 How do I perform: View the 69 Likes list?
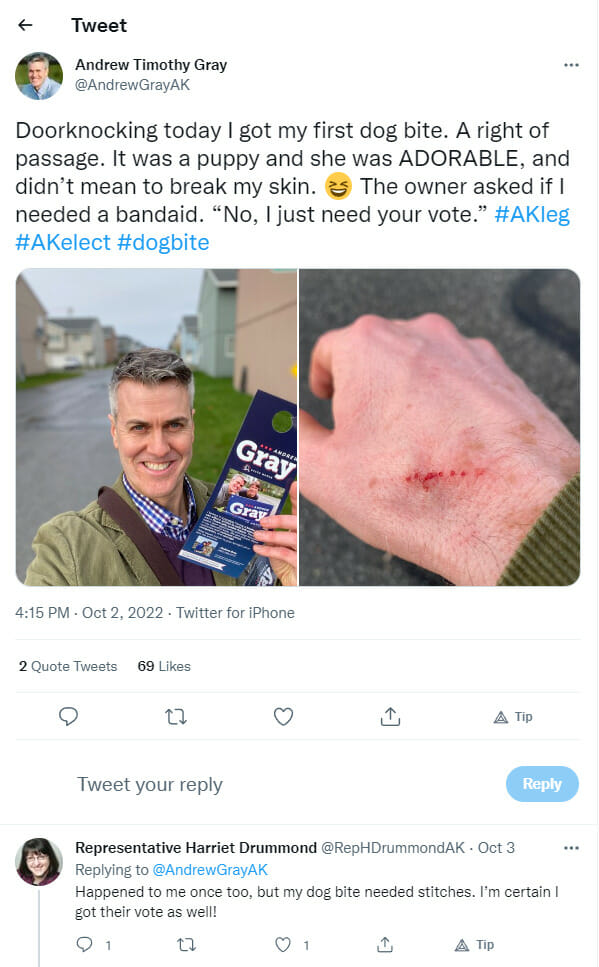coord(164,666)
